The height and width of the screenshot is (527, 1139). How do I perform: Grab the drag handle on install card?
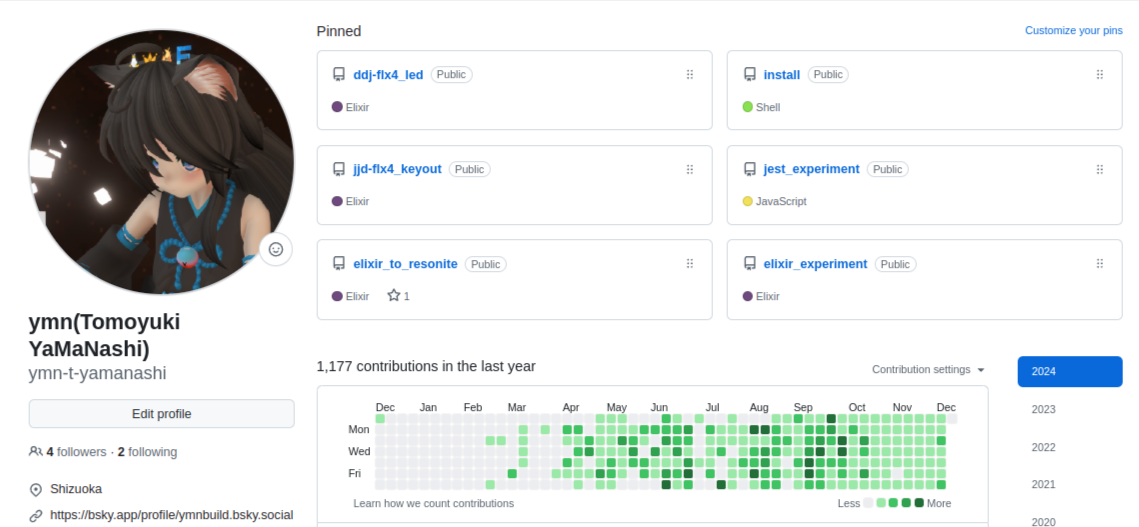tap(1100, 74)
